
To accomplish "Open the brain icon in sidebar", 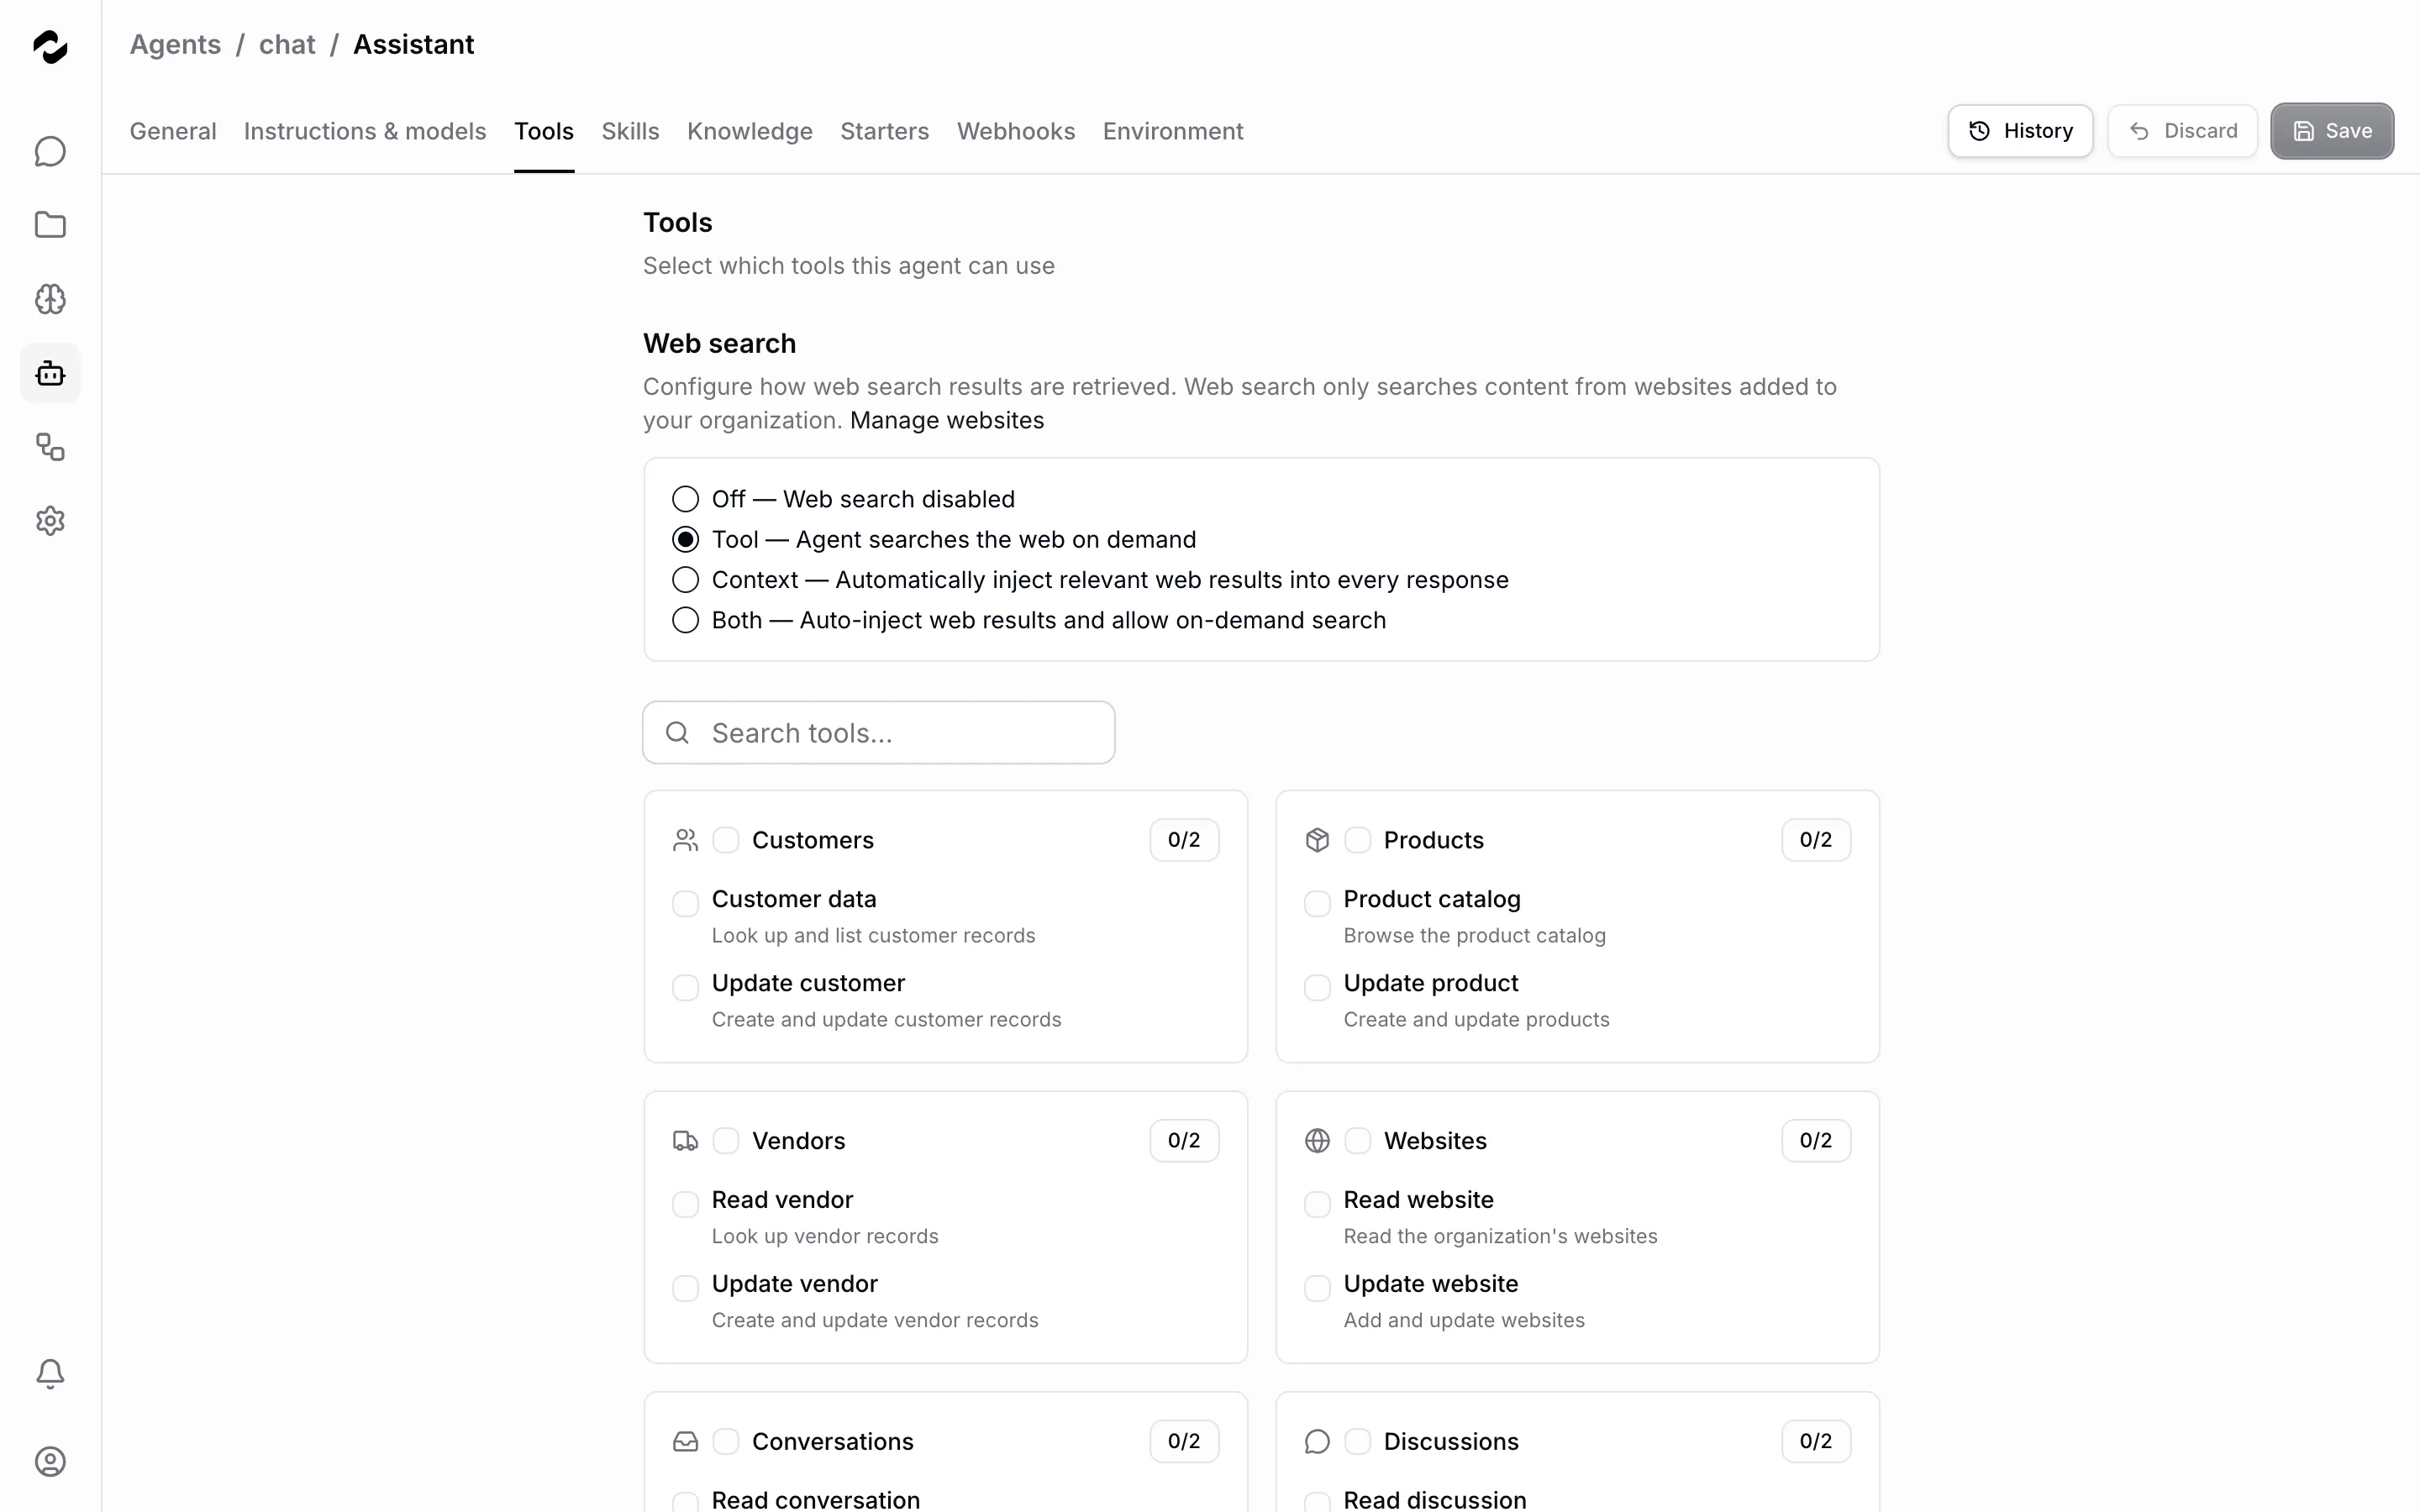I will click(50, 299).
